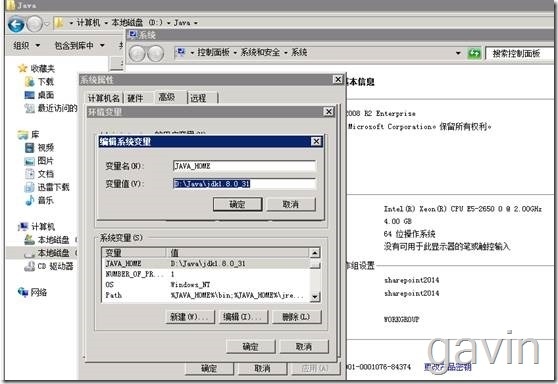The width and height of the screenshot is (558, 384).
Task: Click 控制面板 breadcrumb in address bar
Action: (x=213, y=53)
